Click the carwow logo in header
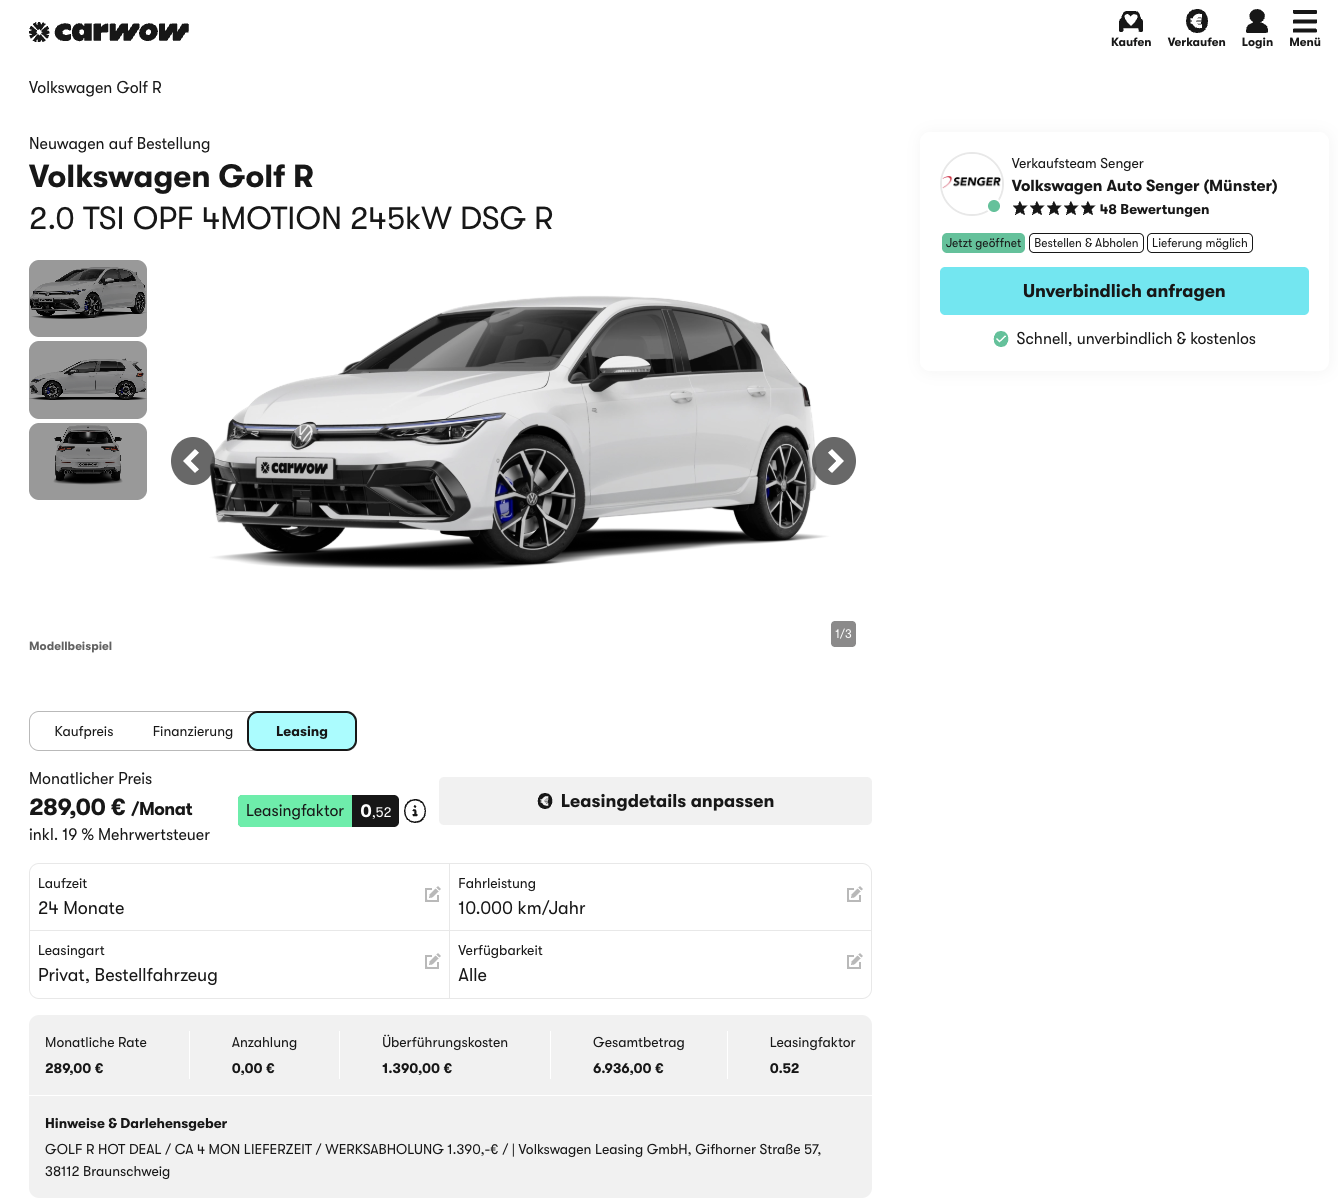Image resolution: width=1338 pixels, height=1204 pixels. (x=109, y=32)
